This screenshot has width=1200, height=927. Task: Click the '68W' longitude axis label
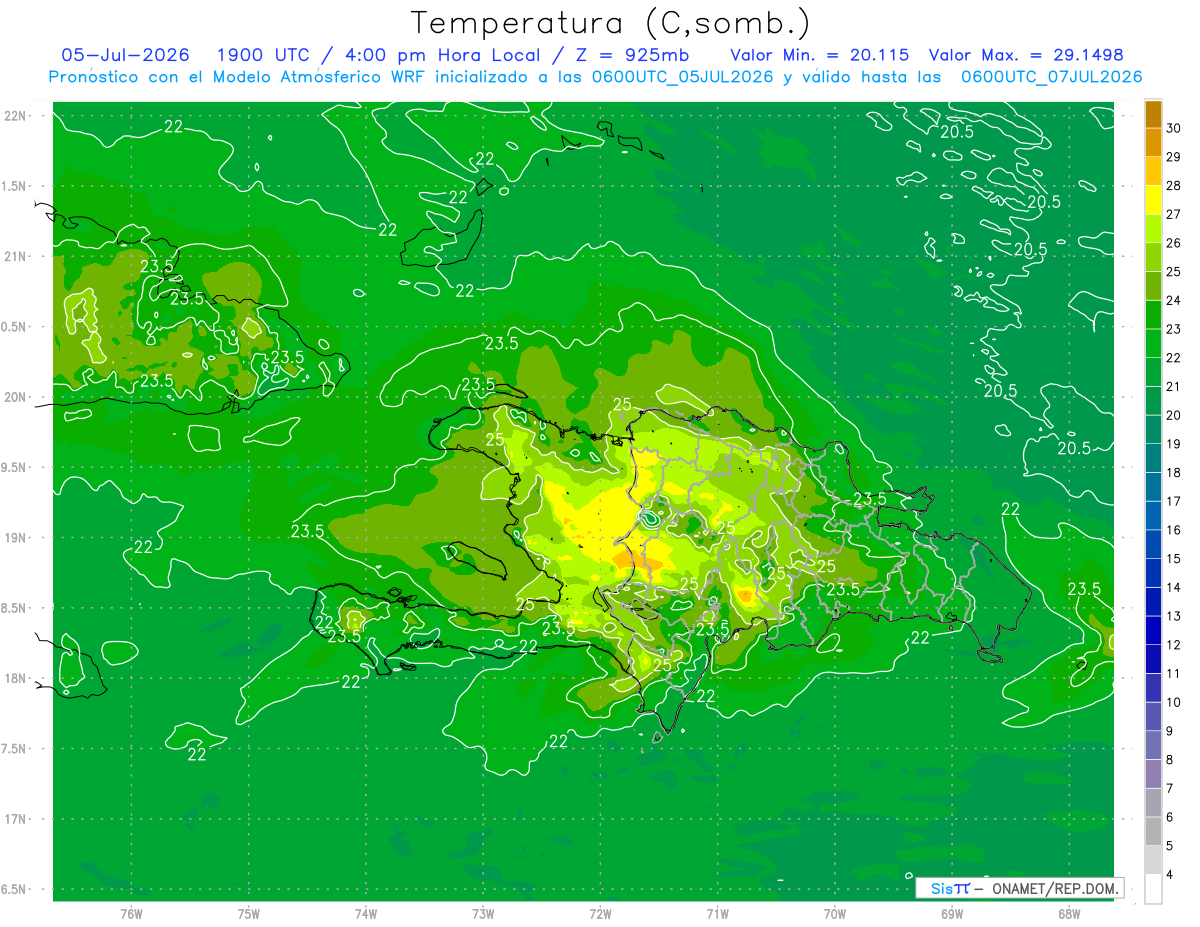click(1069, 914)
